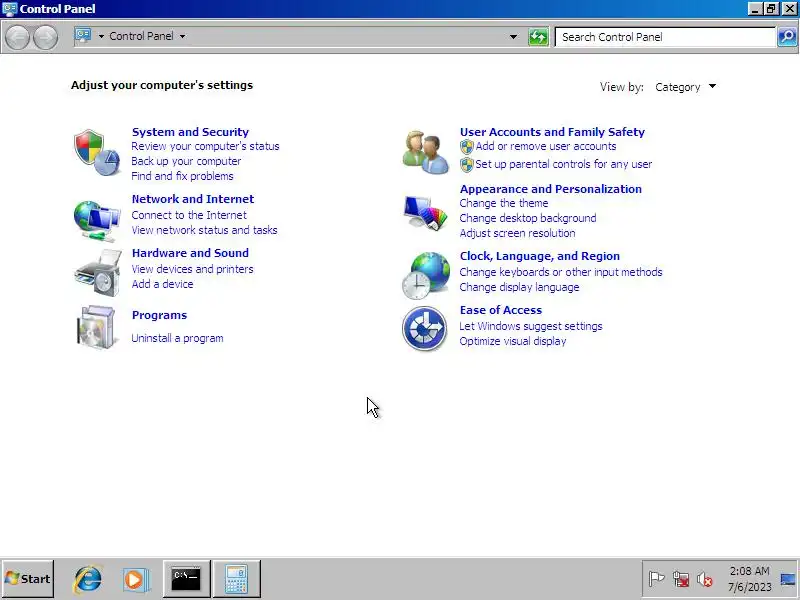Screen dimensions: 800x600
Task: Click Change keyboards or other input methods
Action: coord(561,272)
